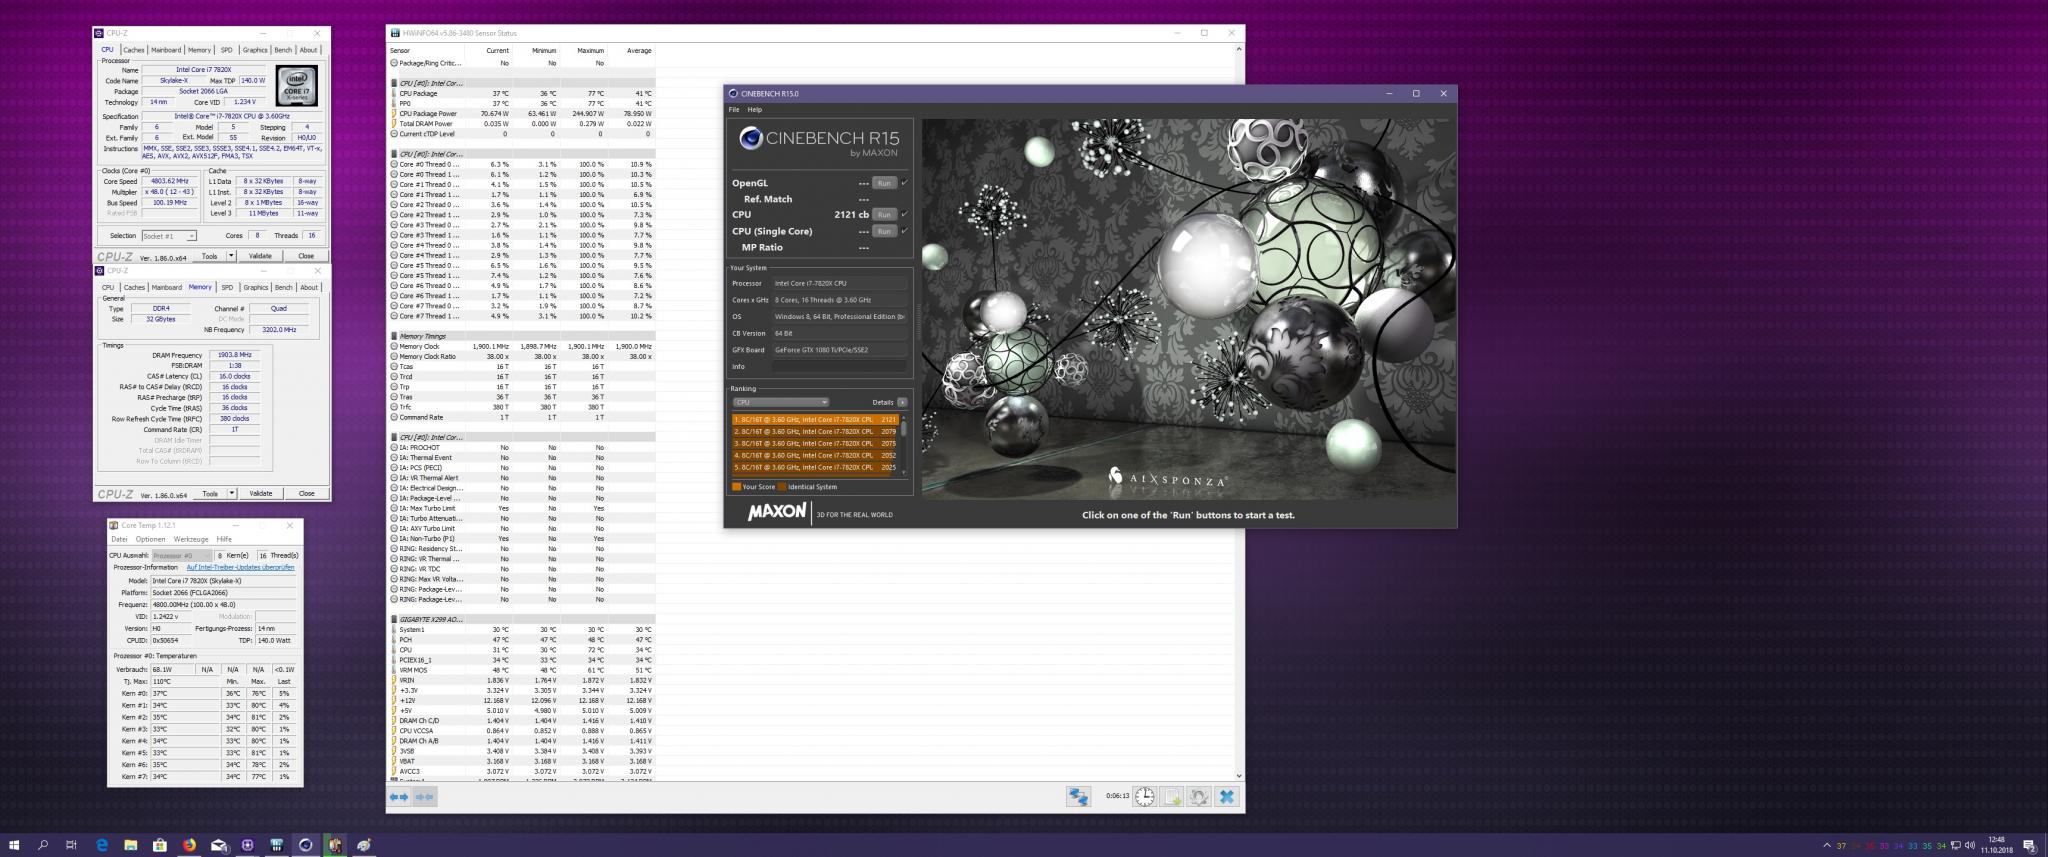2048x857 pixels.
Task: Launch Microsoft Edge from taskbar
Action: click(x=102, y=845)
